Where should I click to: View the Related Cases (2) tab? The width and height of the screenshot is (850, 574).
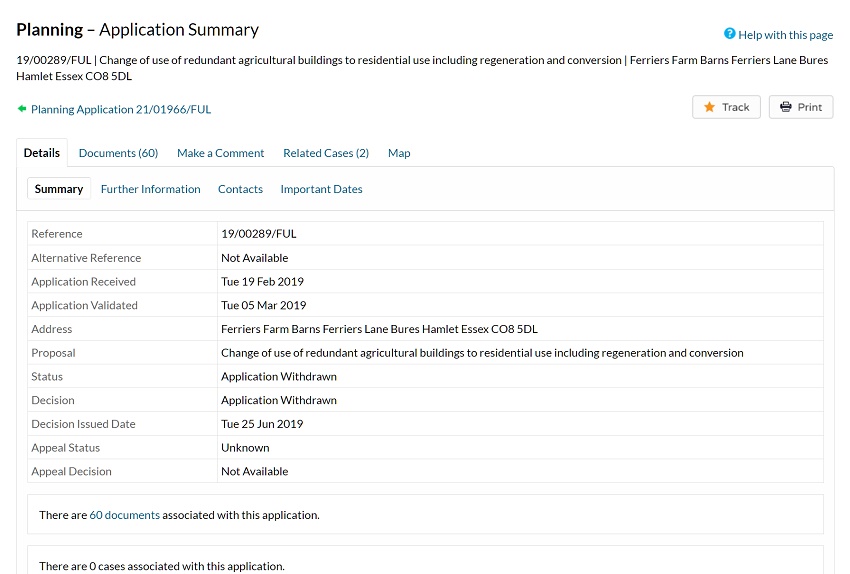[326, 153]
